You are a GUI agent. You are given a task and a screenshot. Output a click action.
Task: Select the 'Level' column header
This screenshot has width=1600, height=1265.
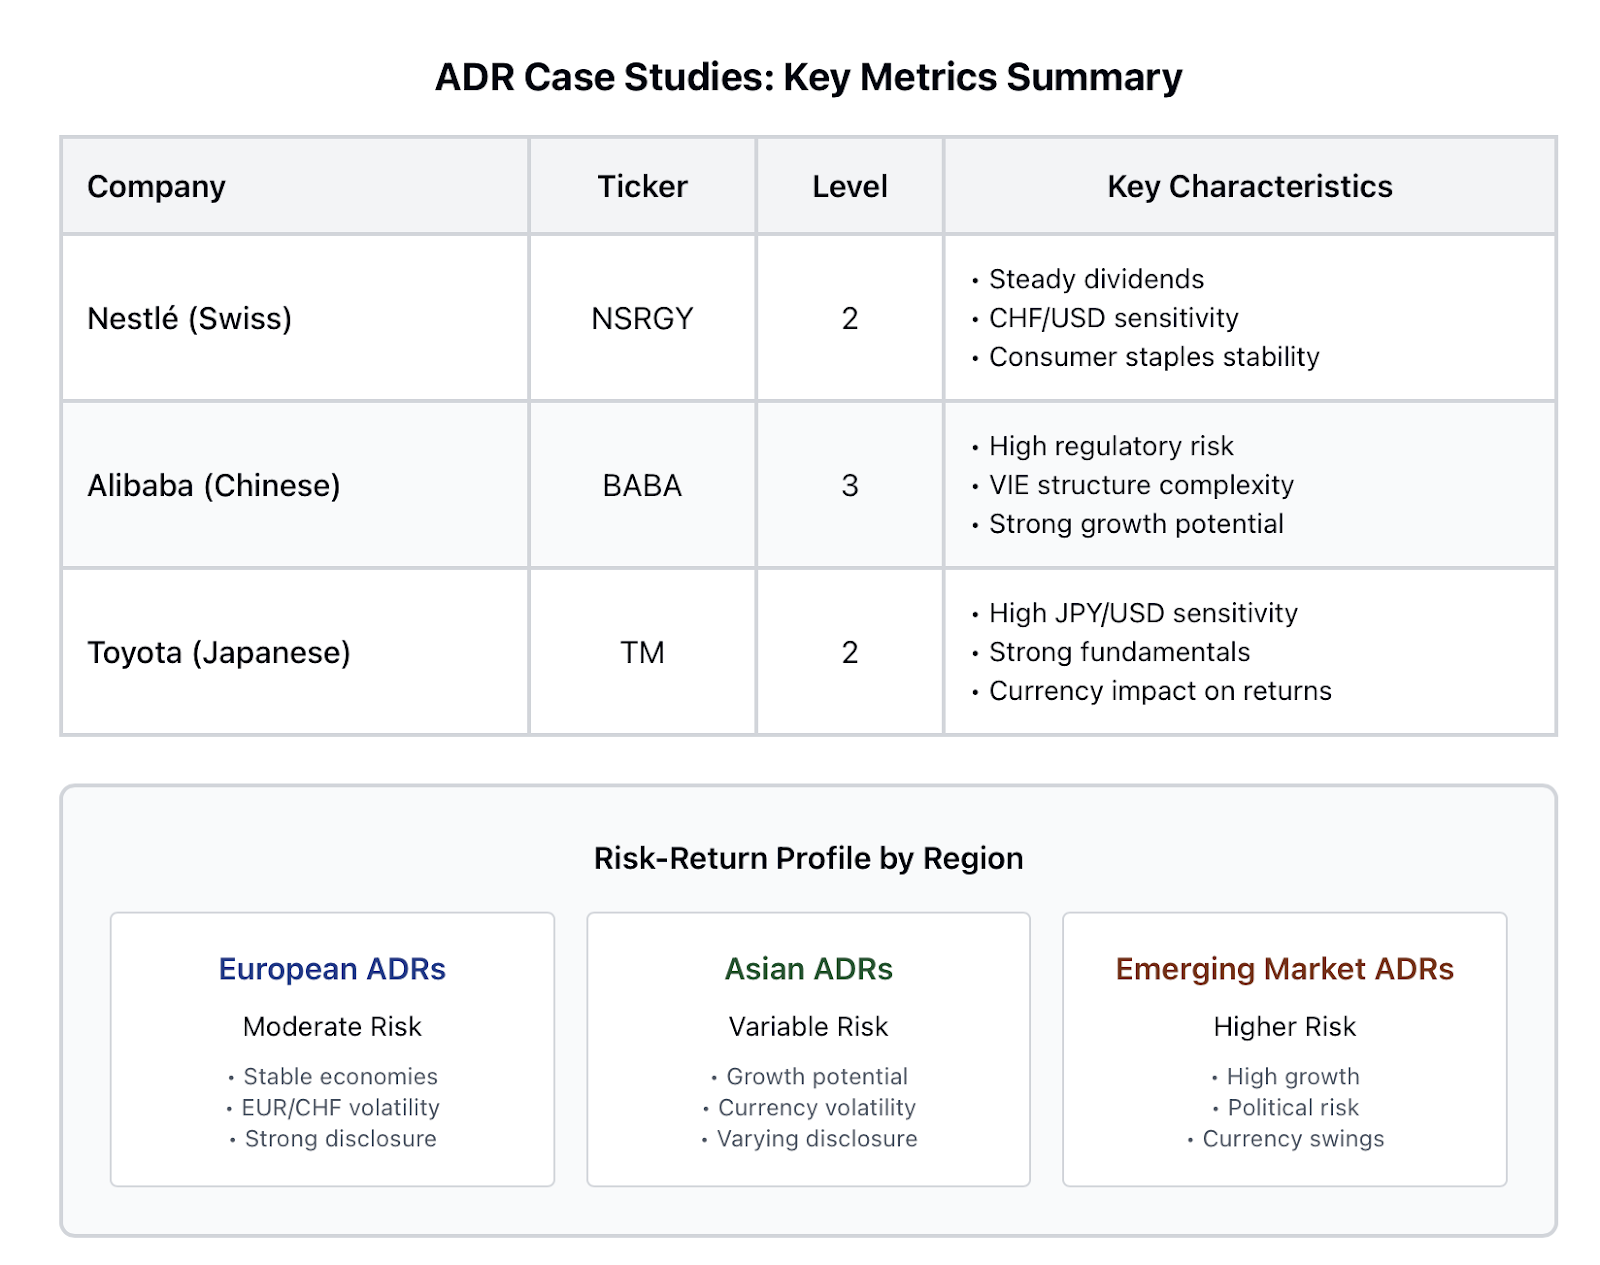[849, 186]
